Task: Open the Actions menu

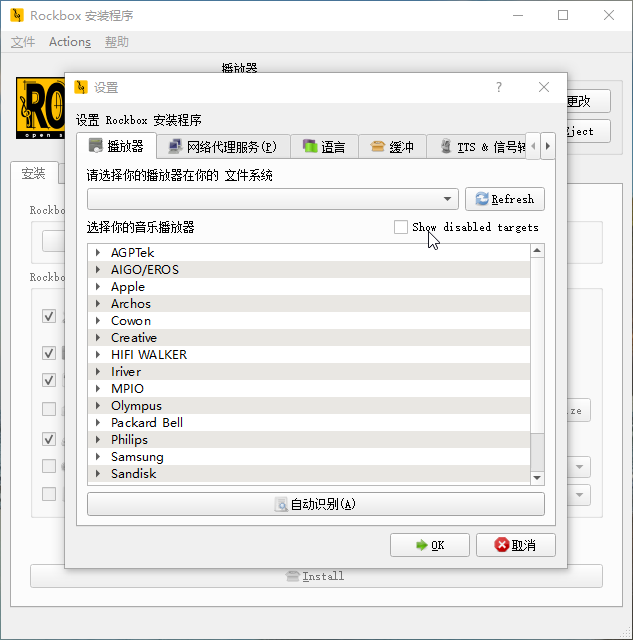Action: click(70, 42)
